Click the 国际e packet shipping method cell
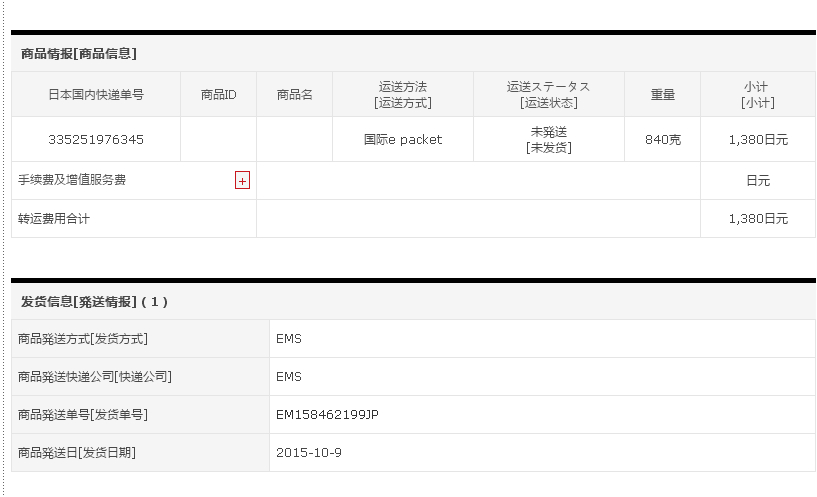817x497 pixels. click(402, 140)
